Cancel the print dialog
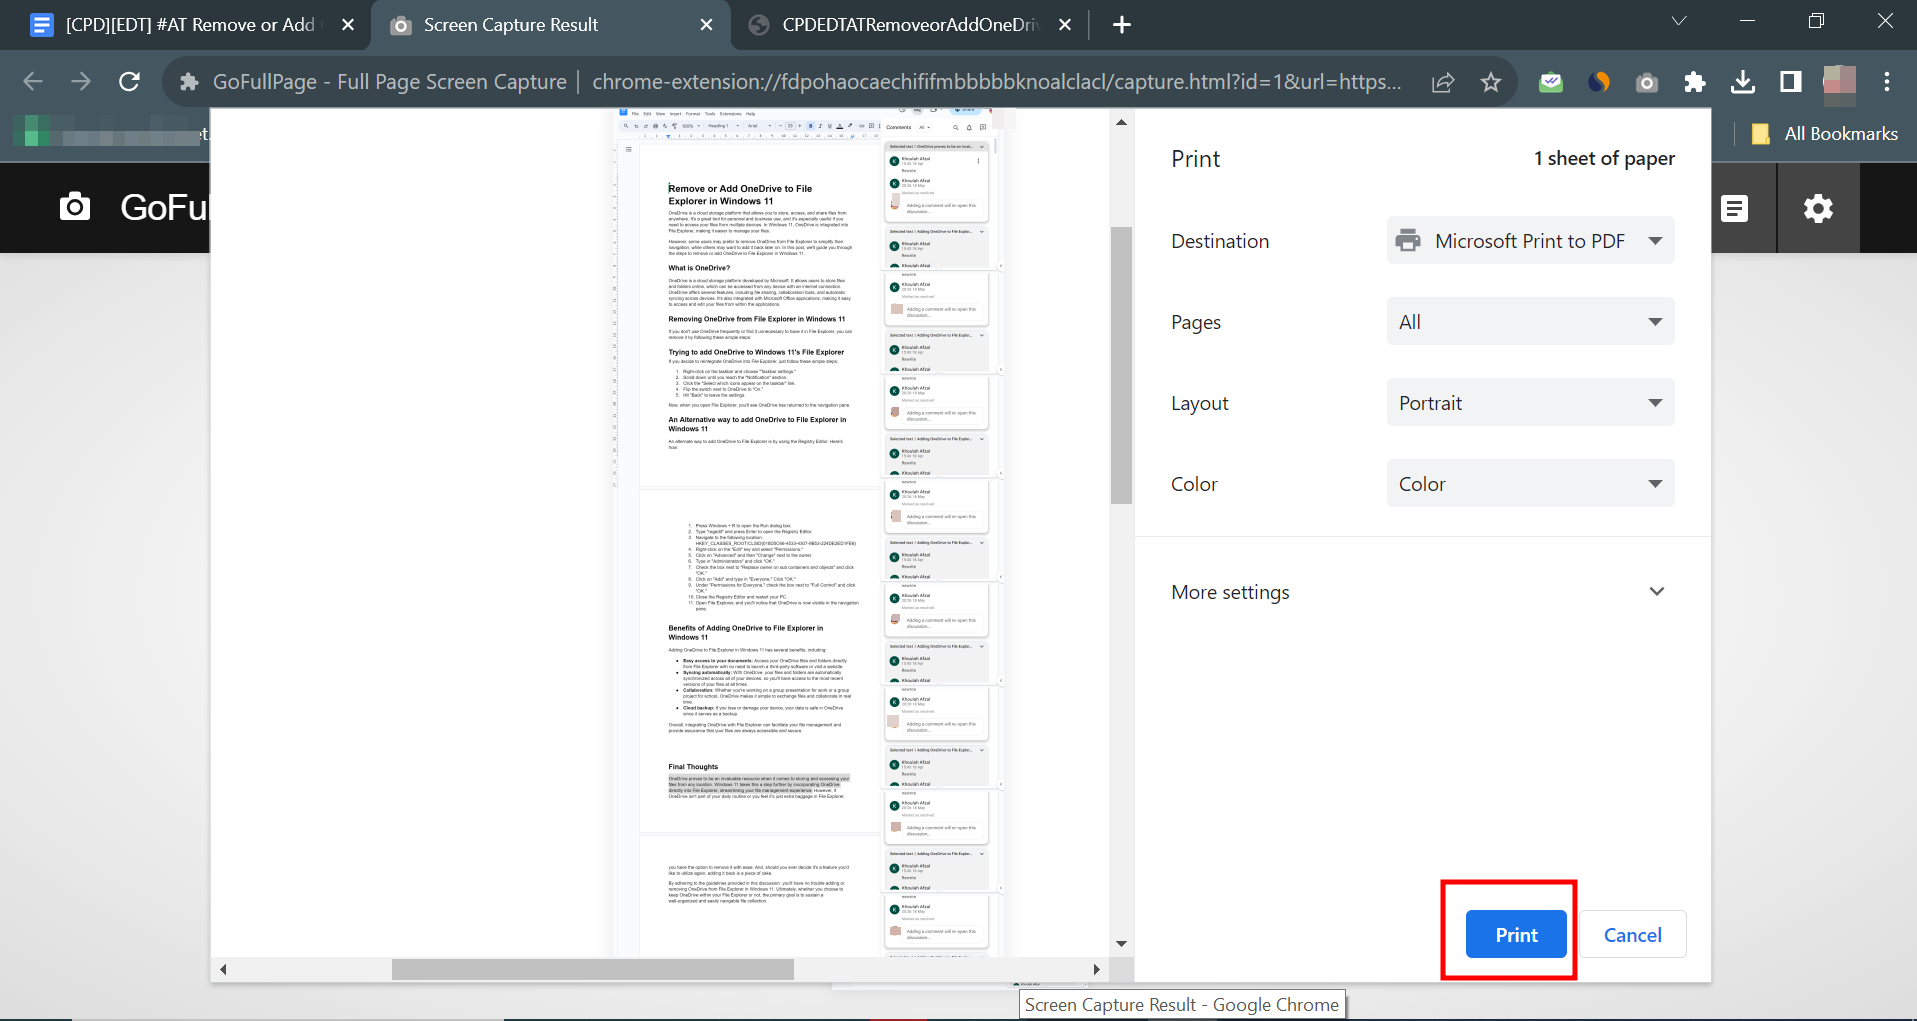The image size is (1917, 1021). tap(1632, 934)
